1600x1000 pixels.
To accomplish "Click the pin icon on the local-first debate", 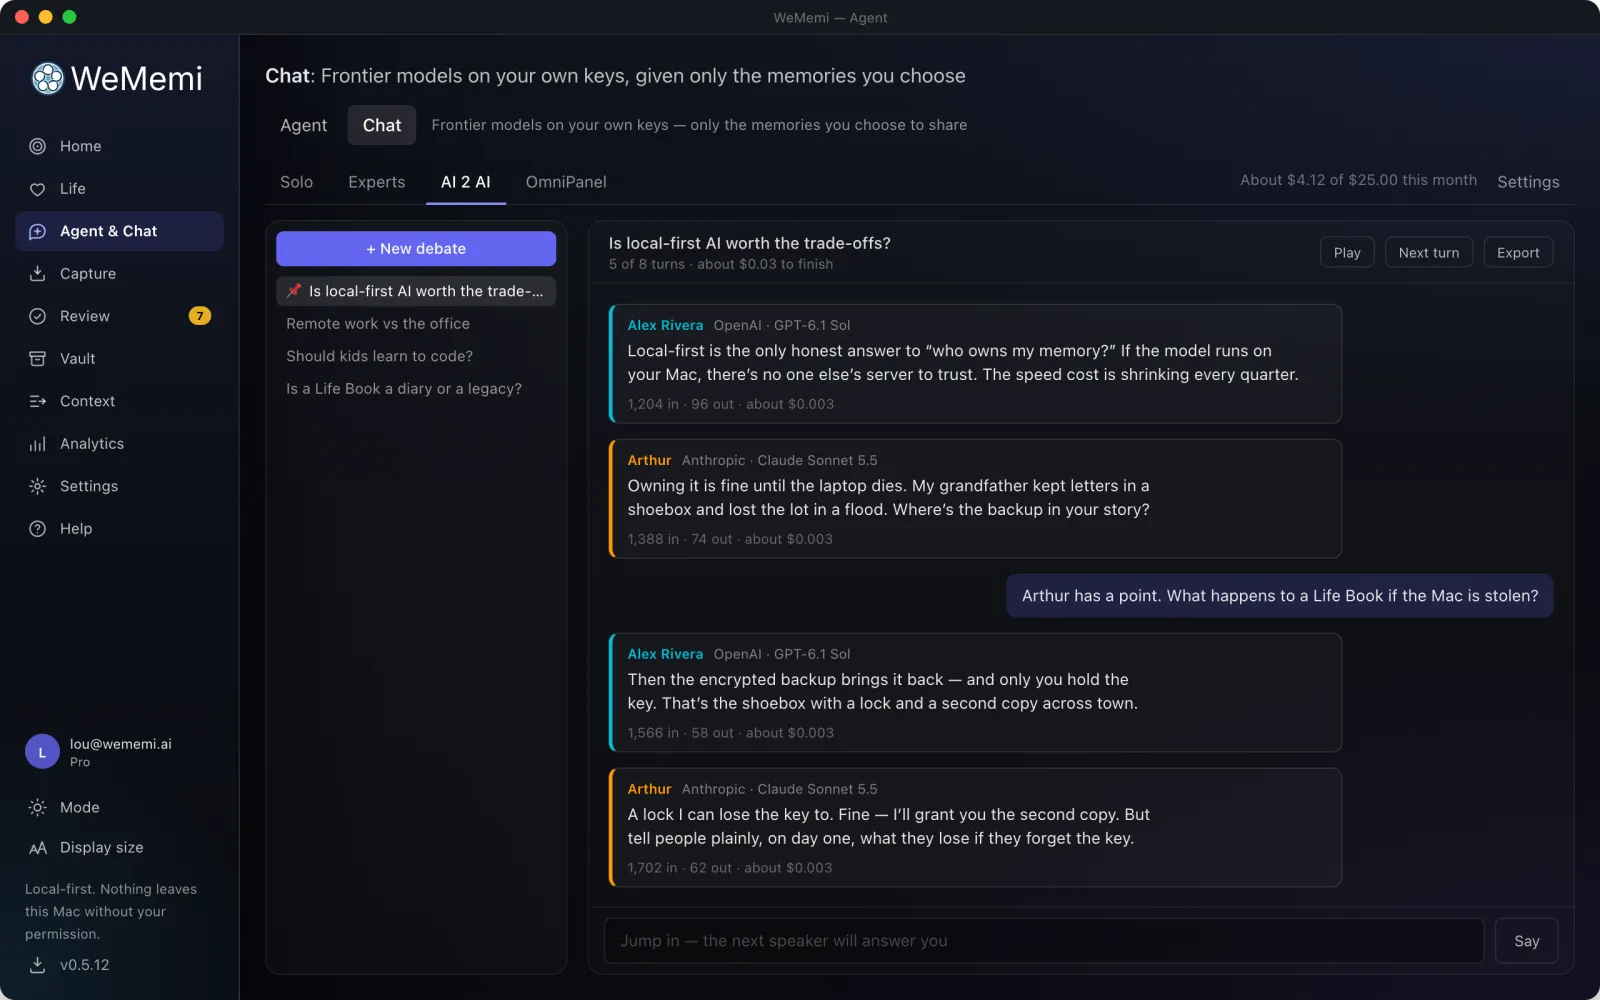I will pyautogui.click(x=294, y=291).
